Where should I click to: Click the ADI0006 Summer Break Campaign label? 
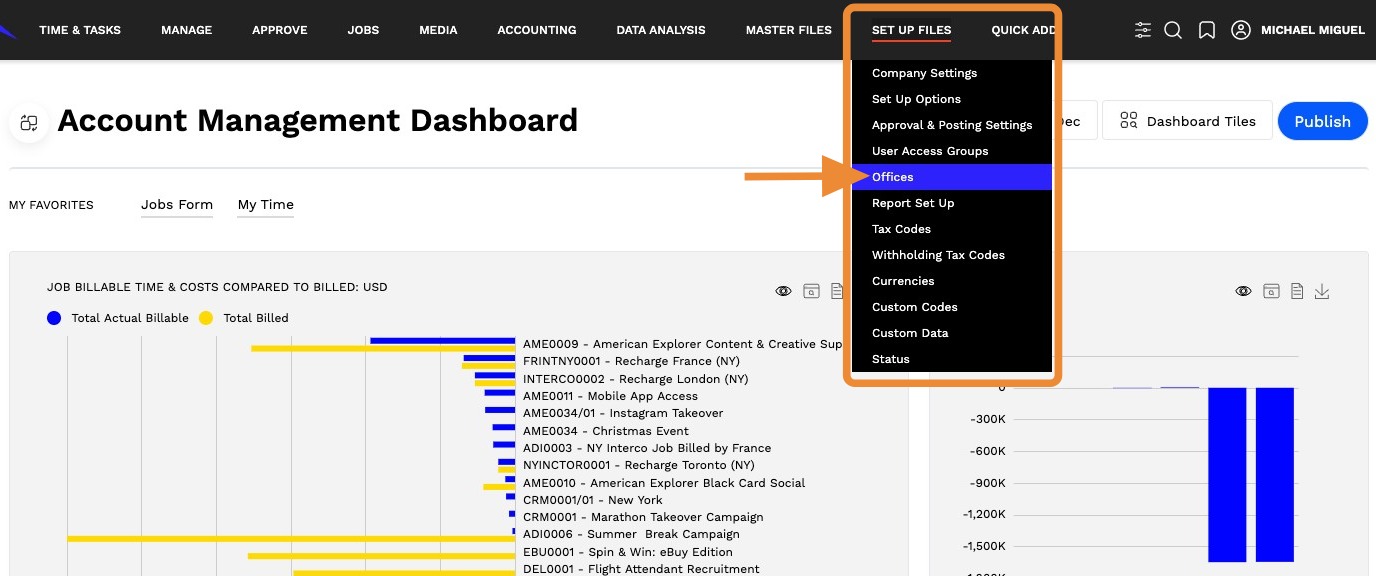(x=631, y=534)
